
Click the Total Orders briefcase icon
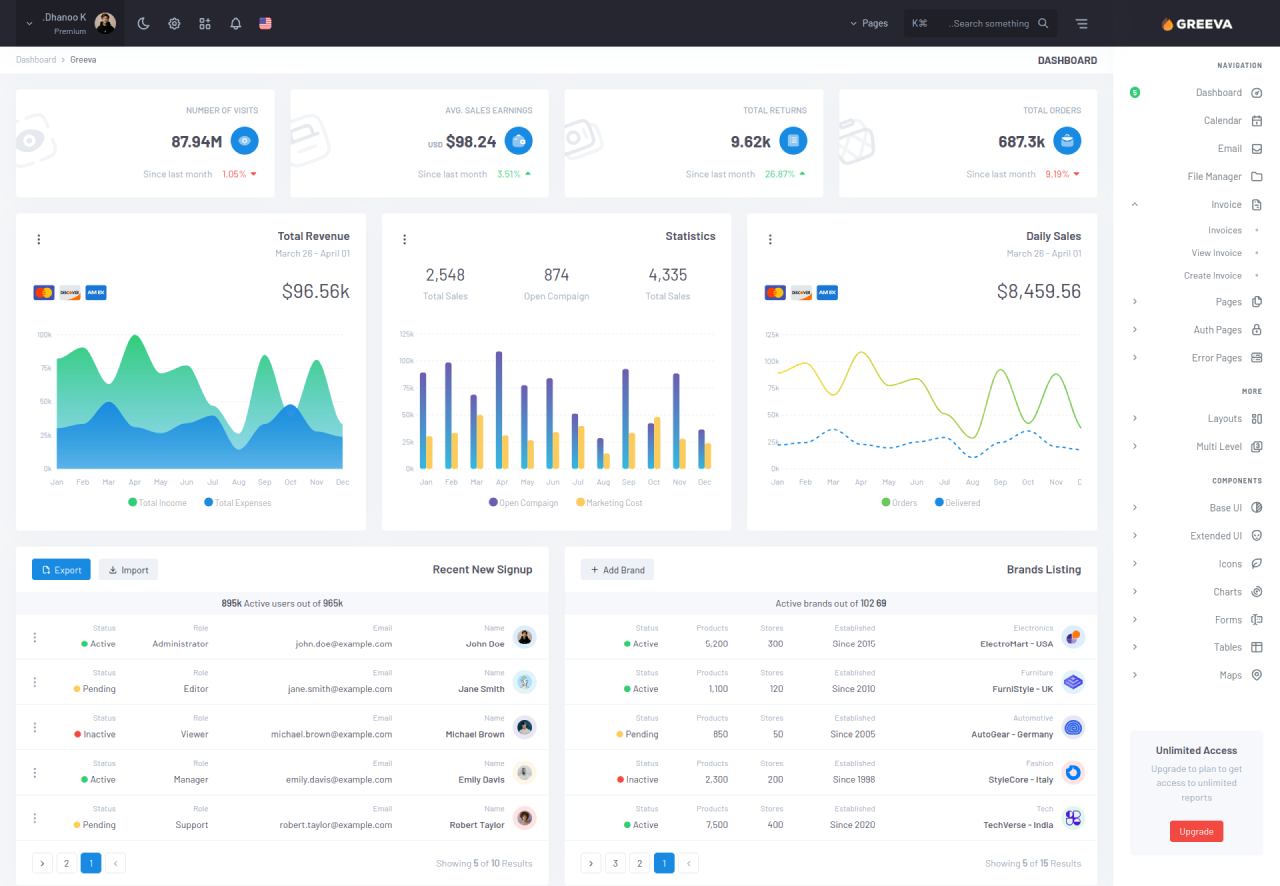click(1067, 141)
